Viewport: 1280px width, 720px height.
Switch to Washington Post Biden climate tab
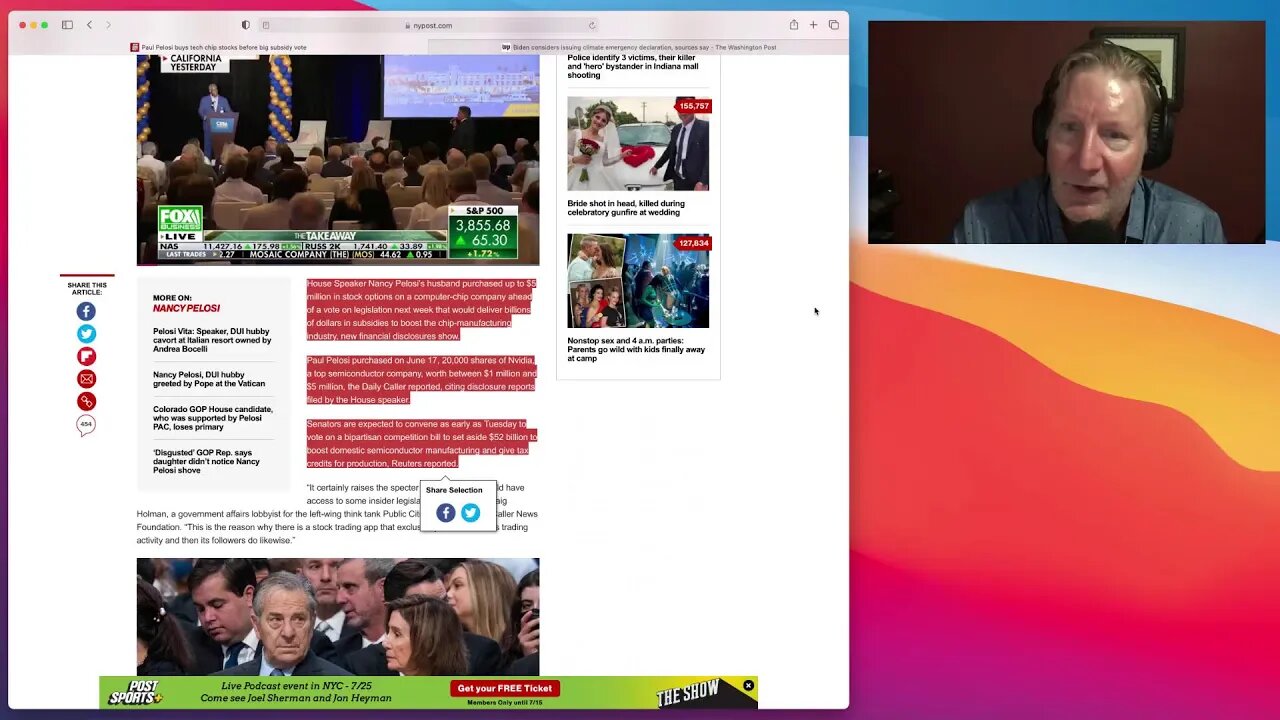point(638,47)
